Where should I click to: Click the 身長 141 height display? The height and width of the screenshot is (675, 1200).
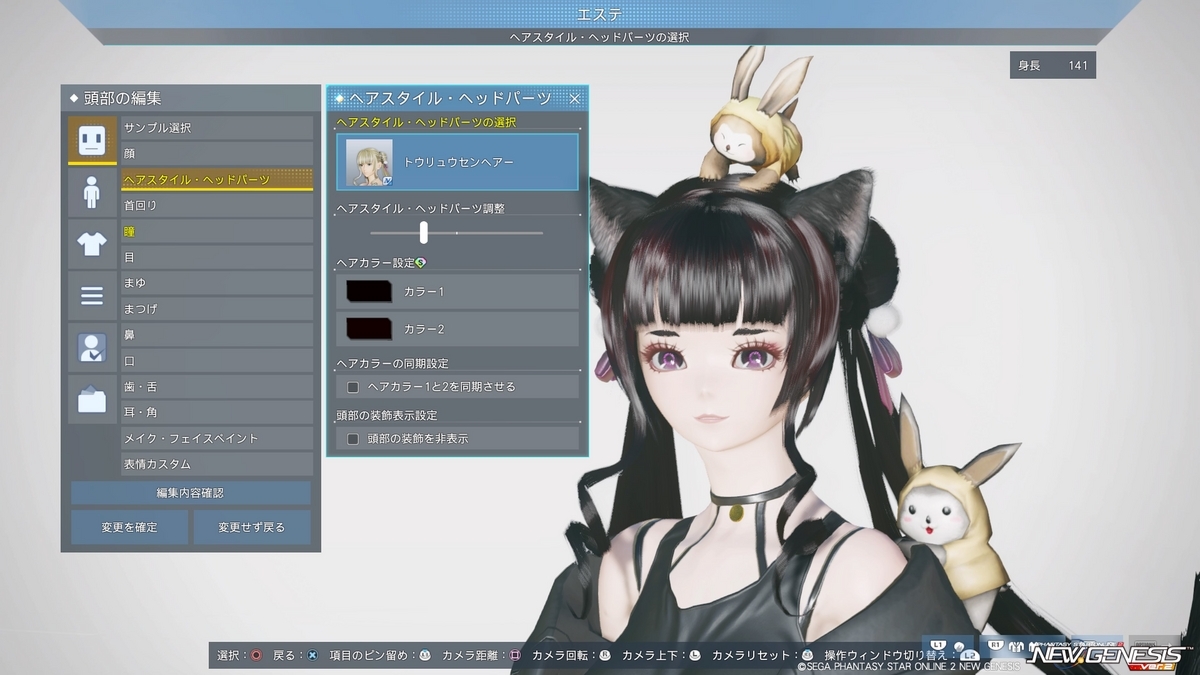[x=1053, y=65]
